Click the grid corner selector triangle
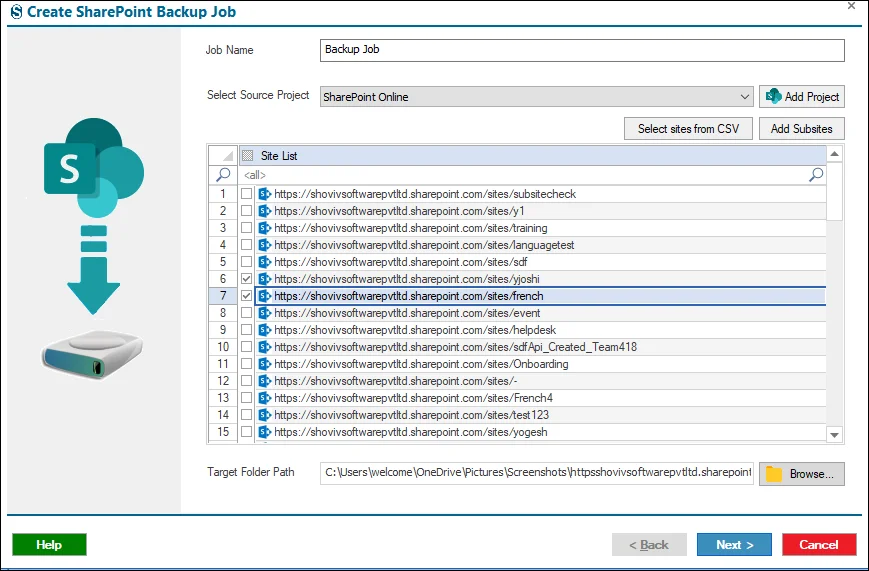Screen dimensions: 869x571 [x=223, y=156]
